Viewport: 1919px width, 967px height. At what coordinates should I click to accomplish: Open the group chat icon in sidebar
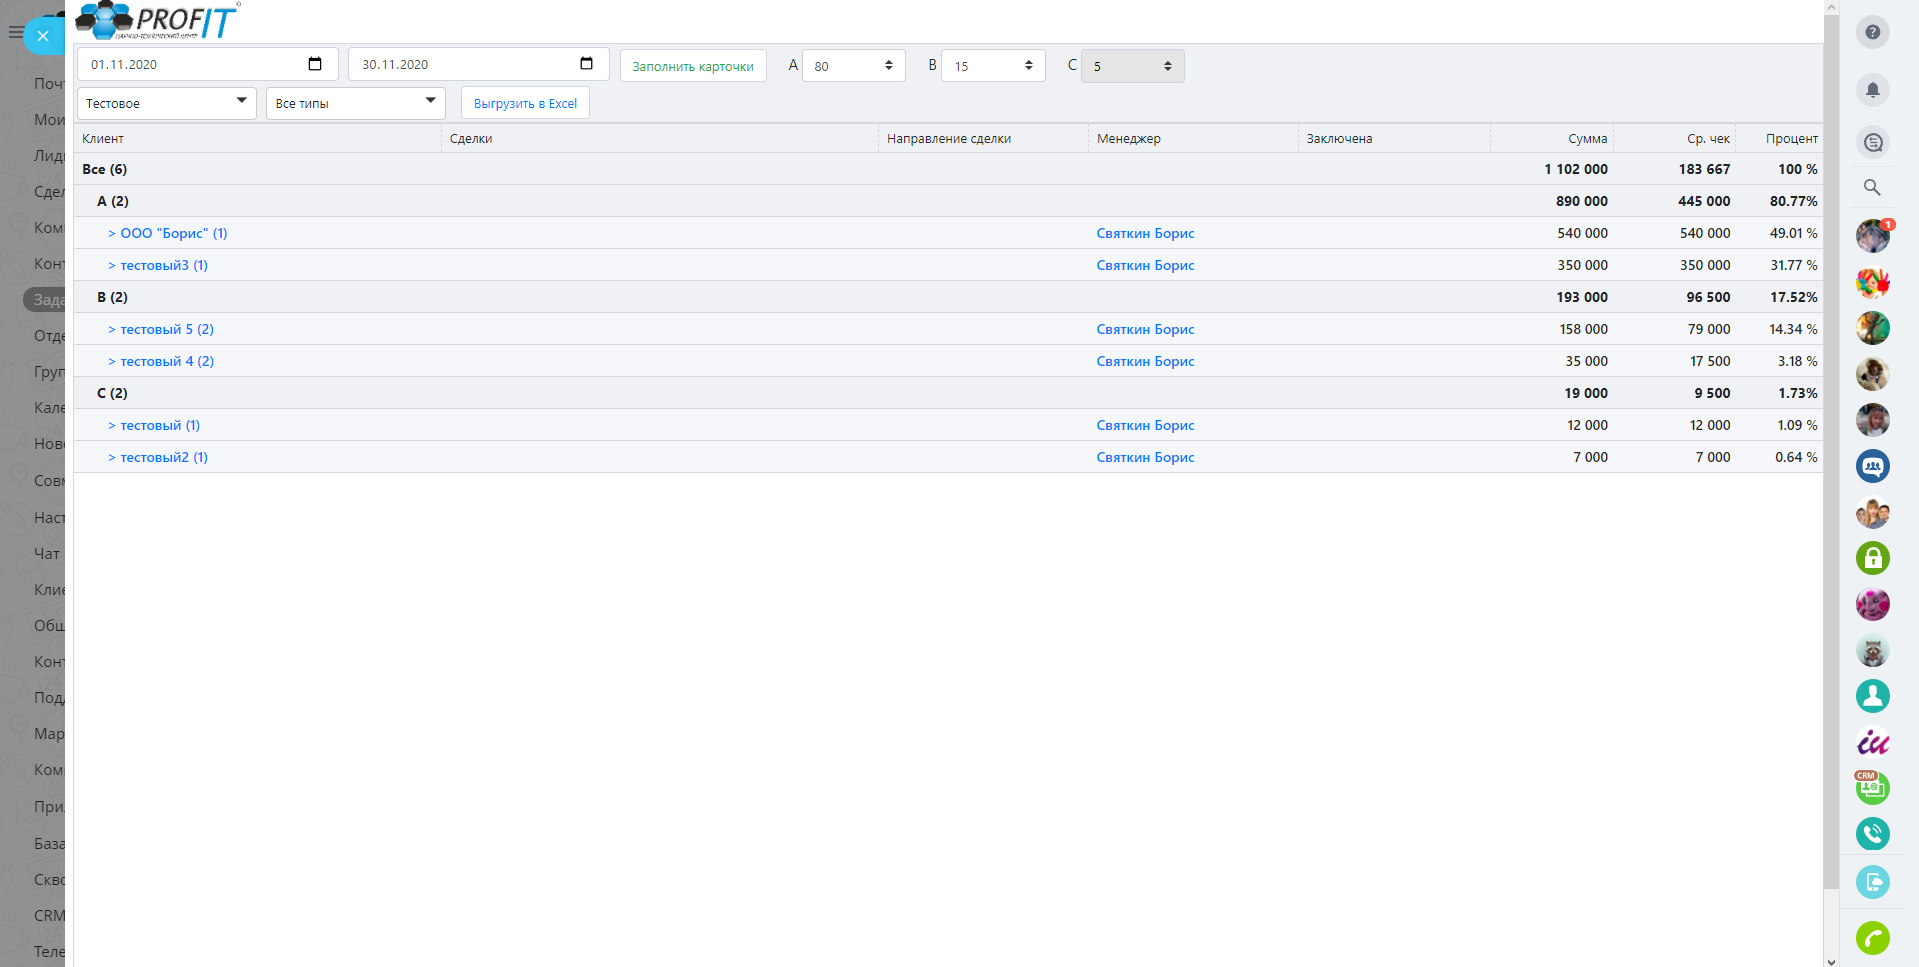point(1872,466)
